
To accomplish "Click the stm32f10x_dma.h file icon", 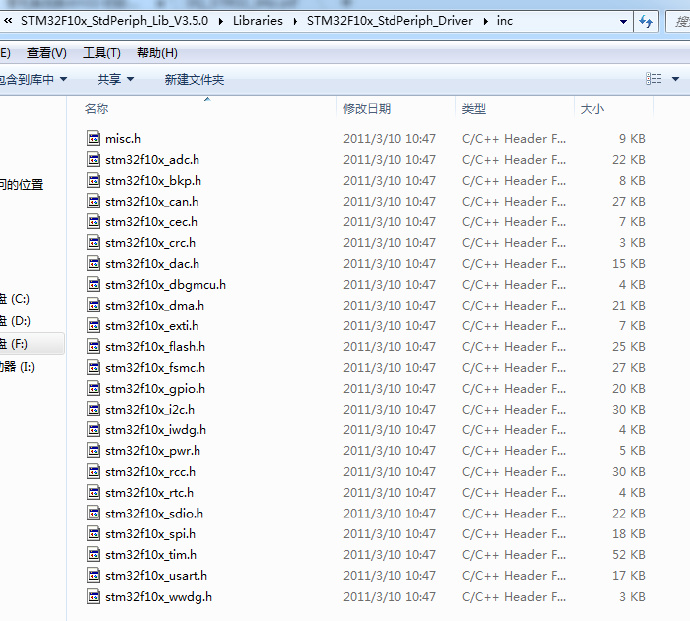I will coord(93,305).
